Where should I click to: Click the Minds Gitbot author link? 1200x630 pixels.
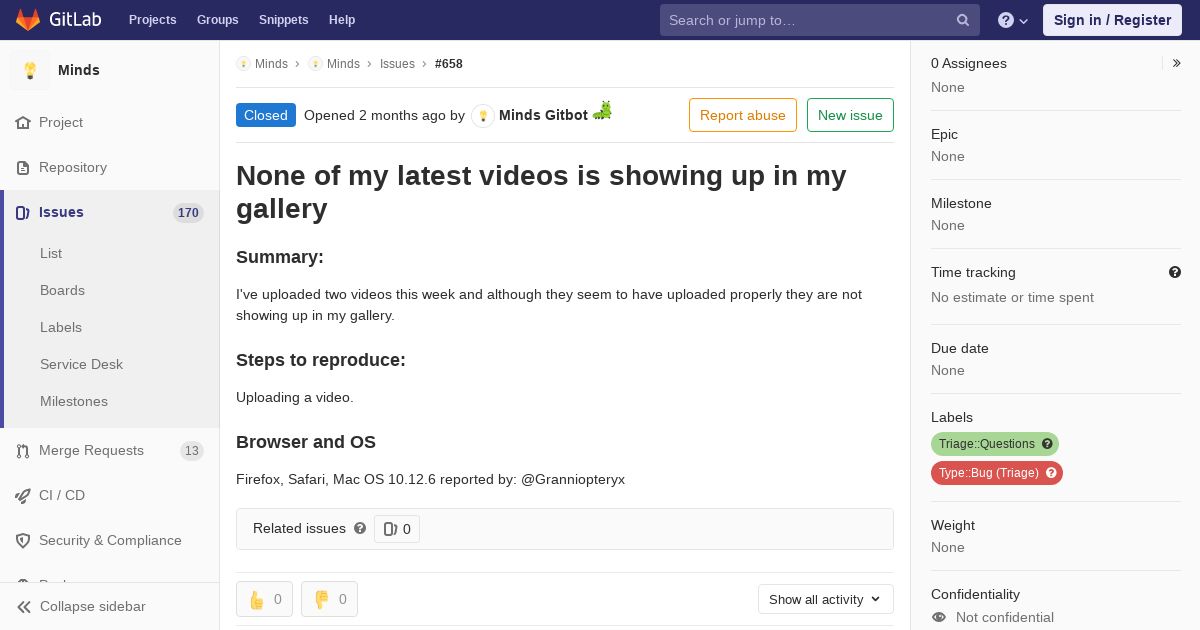543,115
